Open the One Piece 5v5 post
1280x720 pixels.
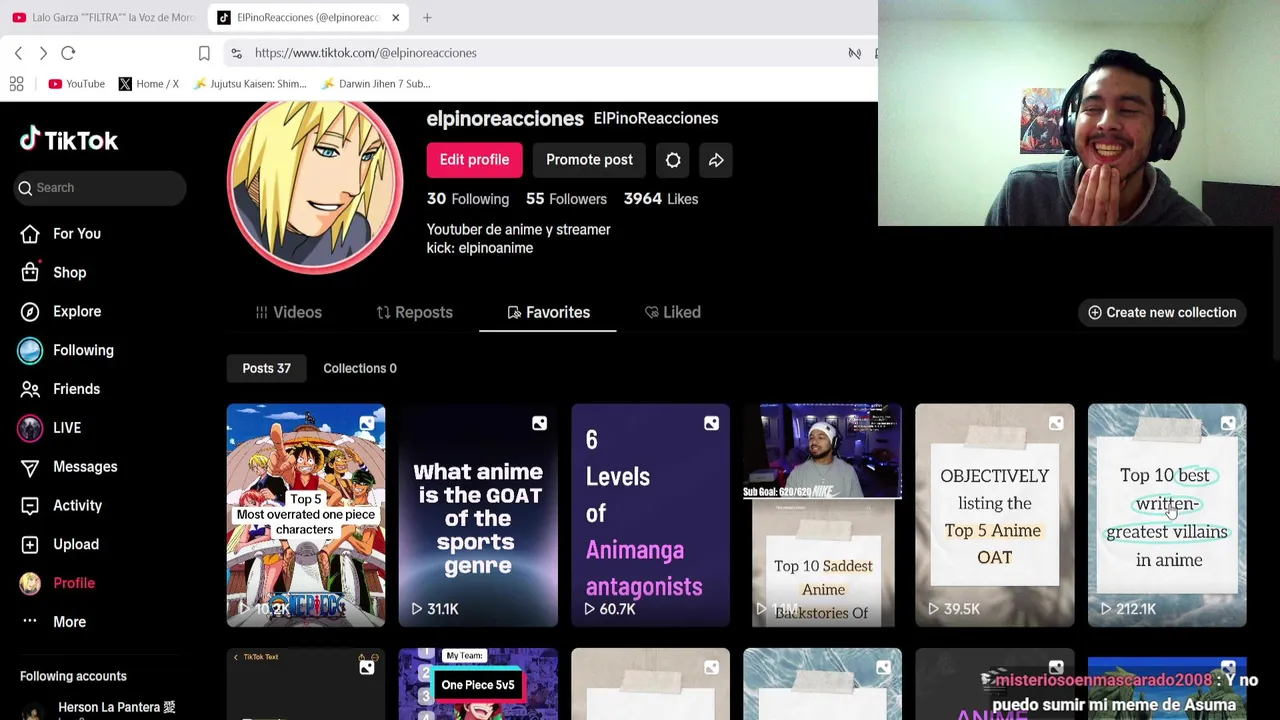click(x=478, y=684)
